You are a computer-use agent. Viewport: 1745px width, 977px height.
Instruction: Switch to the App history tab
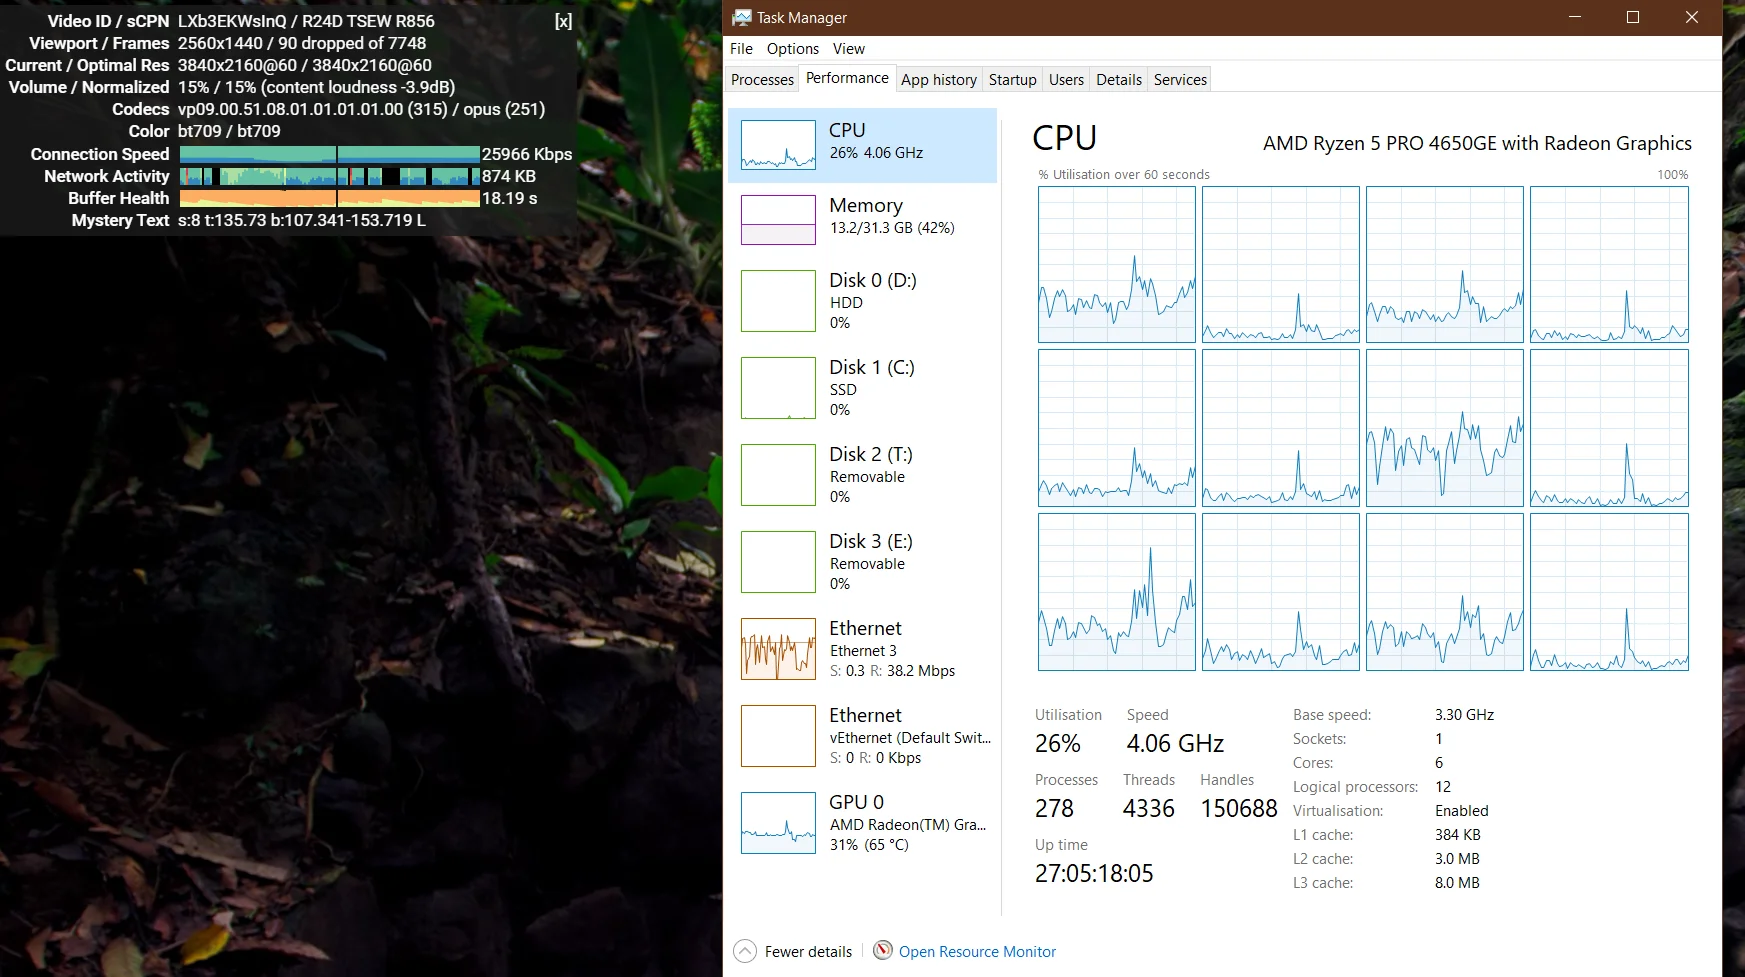(x=939, y=80)
